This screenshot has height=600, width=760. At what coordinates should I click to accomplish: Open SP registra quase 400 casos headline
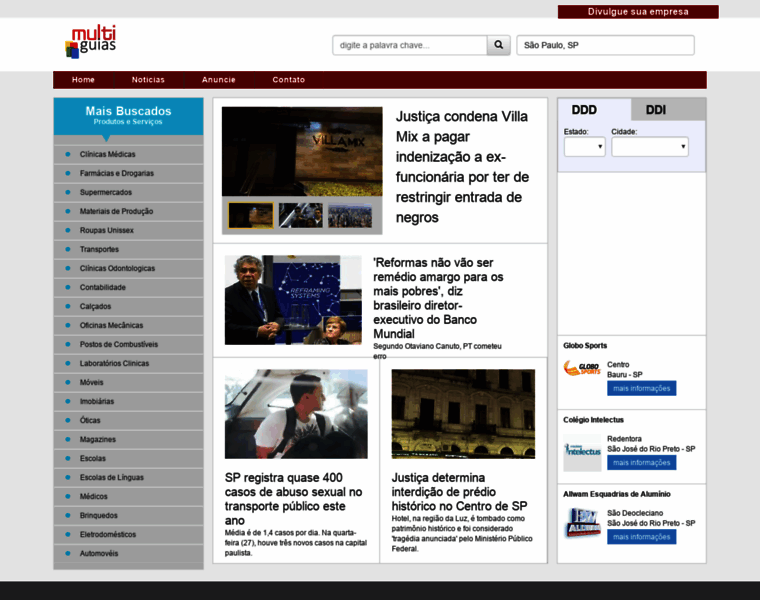[293, 499]
